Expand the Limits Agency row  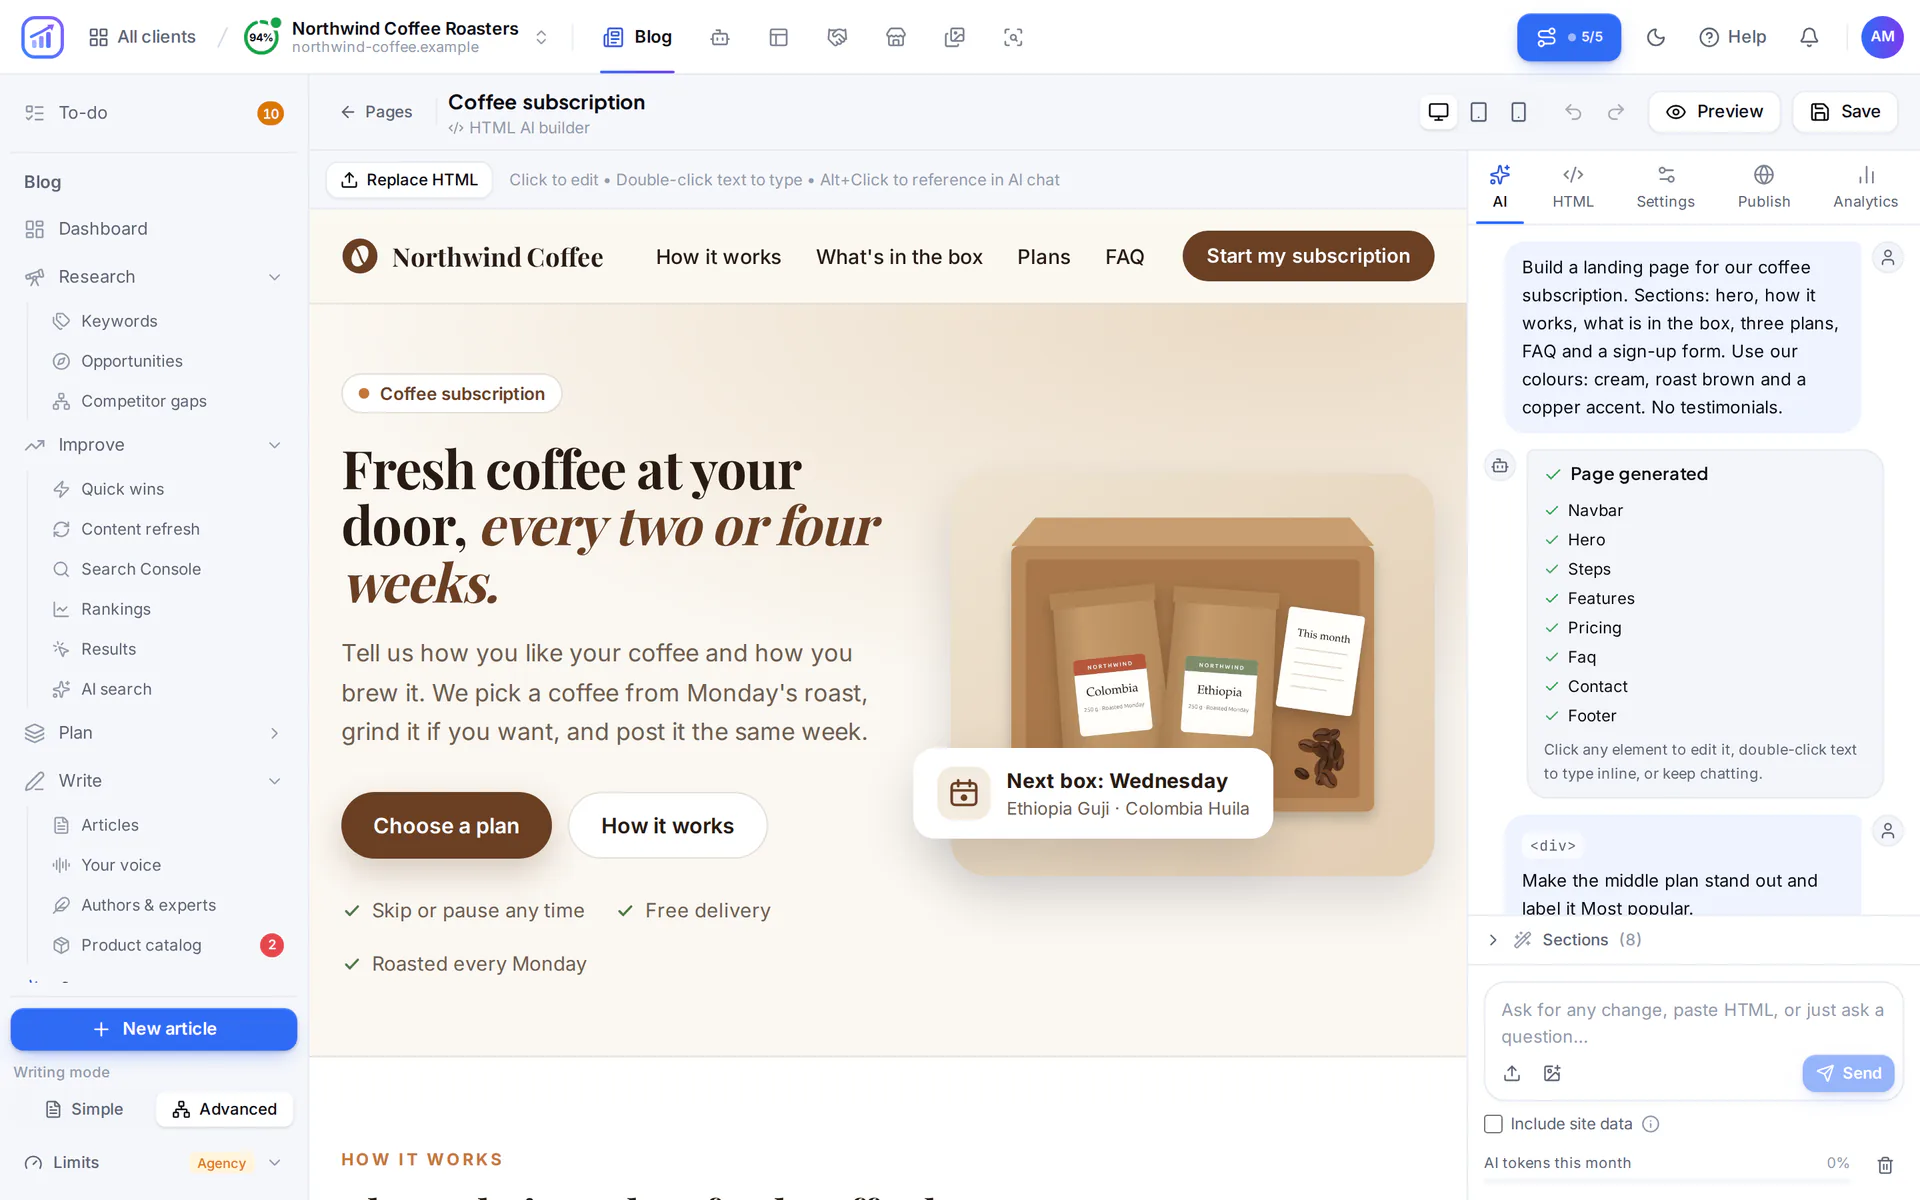pyautogui.click(x=153, y=1162)
